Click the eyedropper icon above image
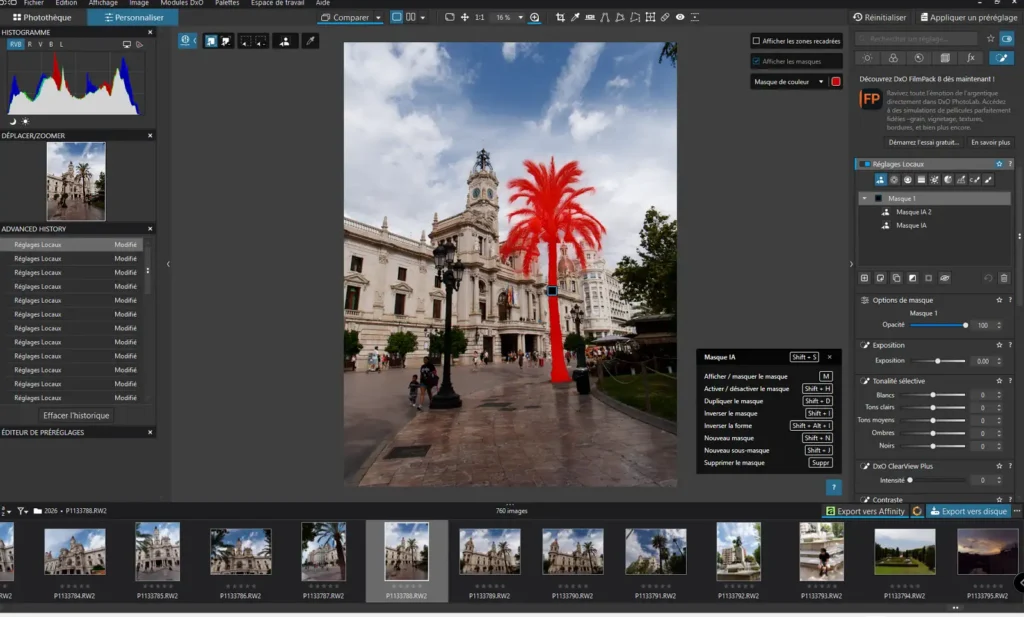Screen dimensions: 1024x617 pyautogui.click(x=311, y=41)
